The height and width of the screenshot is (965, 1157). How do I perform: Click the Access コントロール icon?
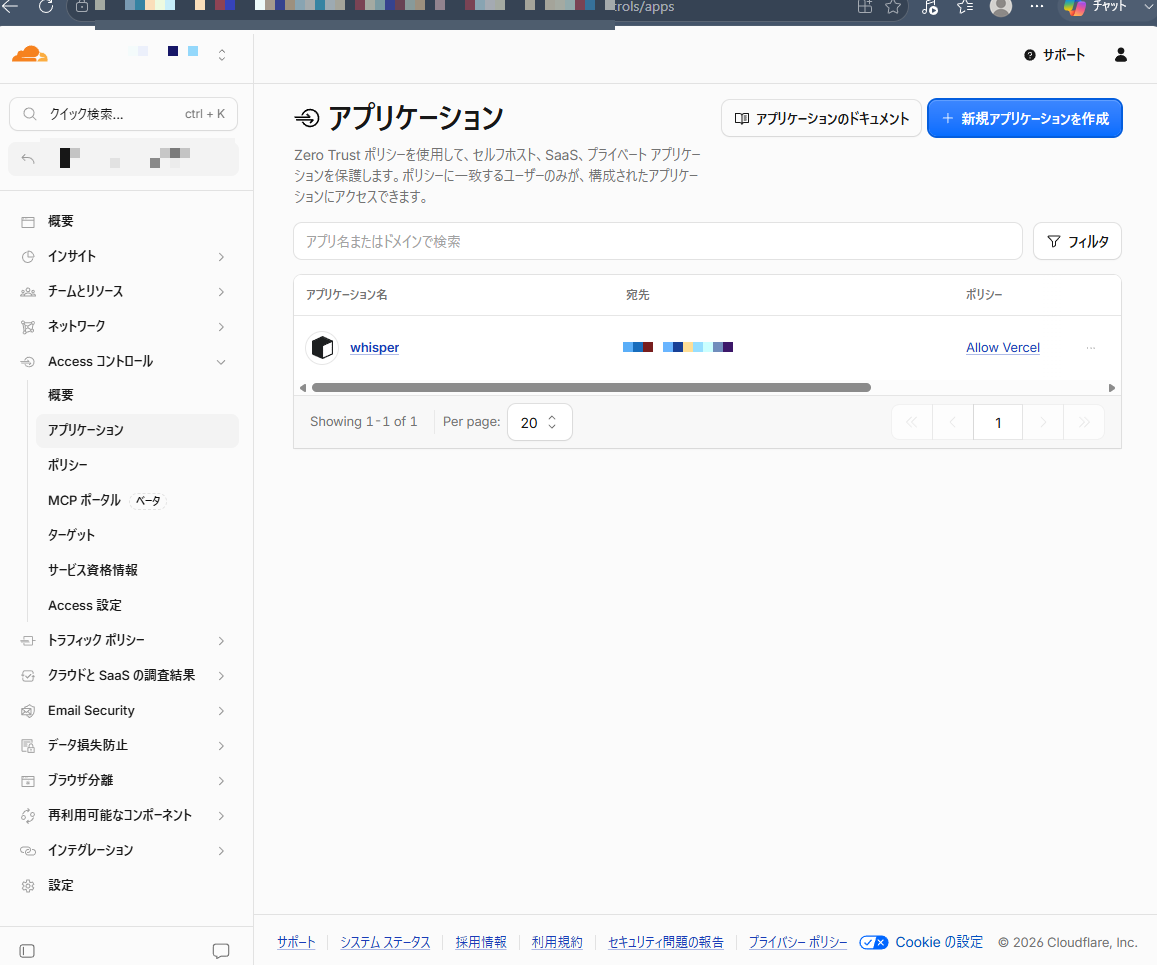point(28,362)
